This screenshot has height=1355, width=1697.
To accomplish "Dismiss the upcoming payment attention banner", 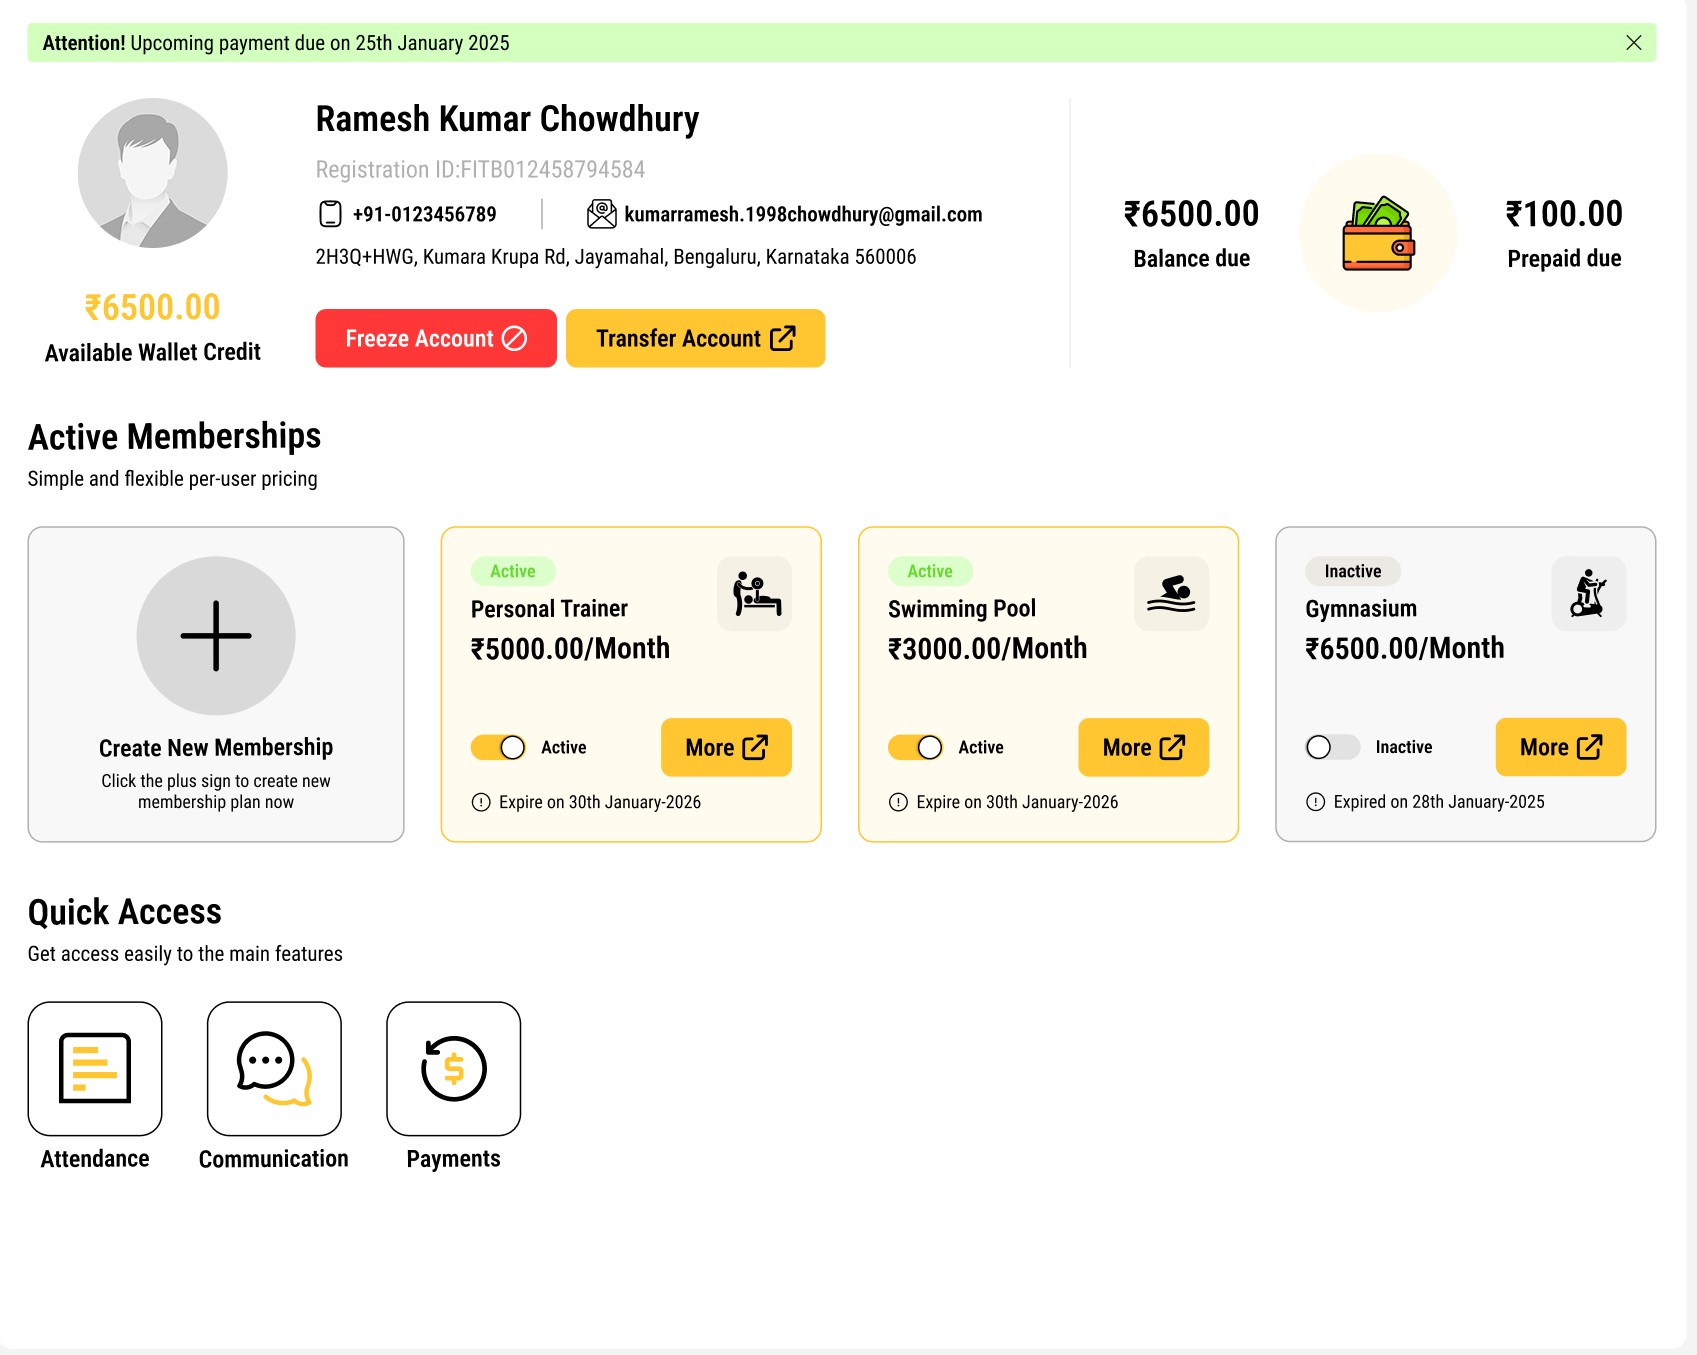I will pyautogui.click(x=1634, y=43).
